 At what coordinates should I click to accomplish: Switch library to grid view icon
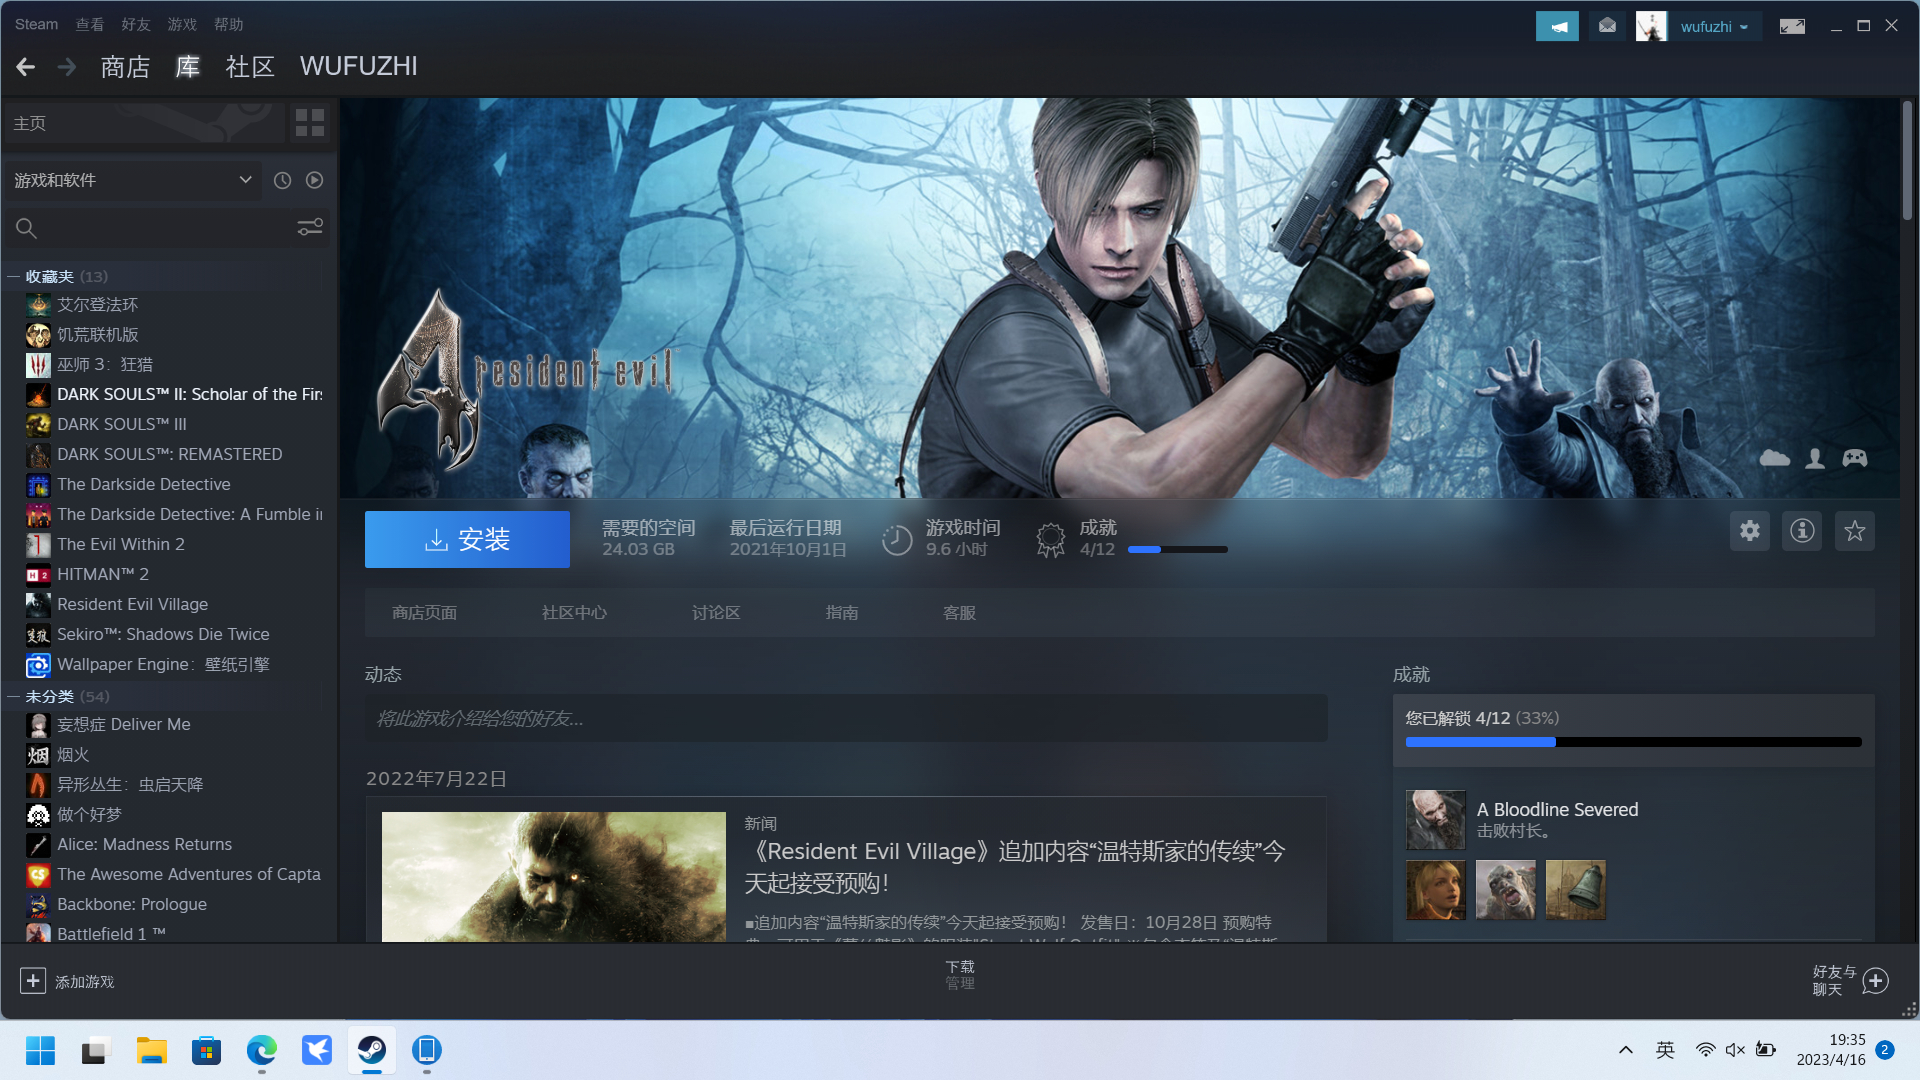pyautogui.click(x=310, y=123)
